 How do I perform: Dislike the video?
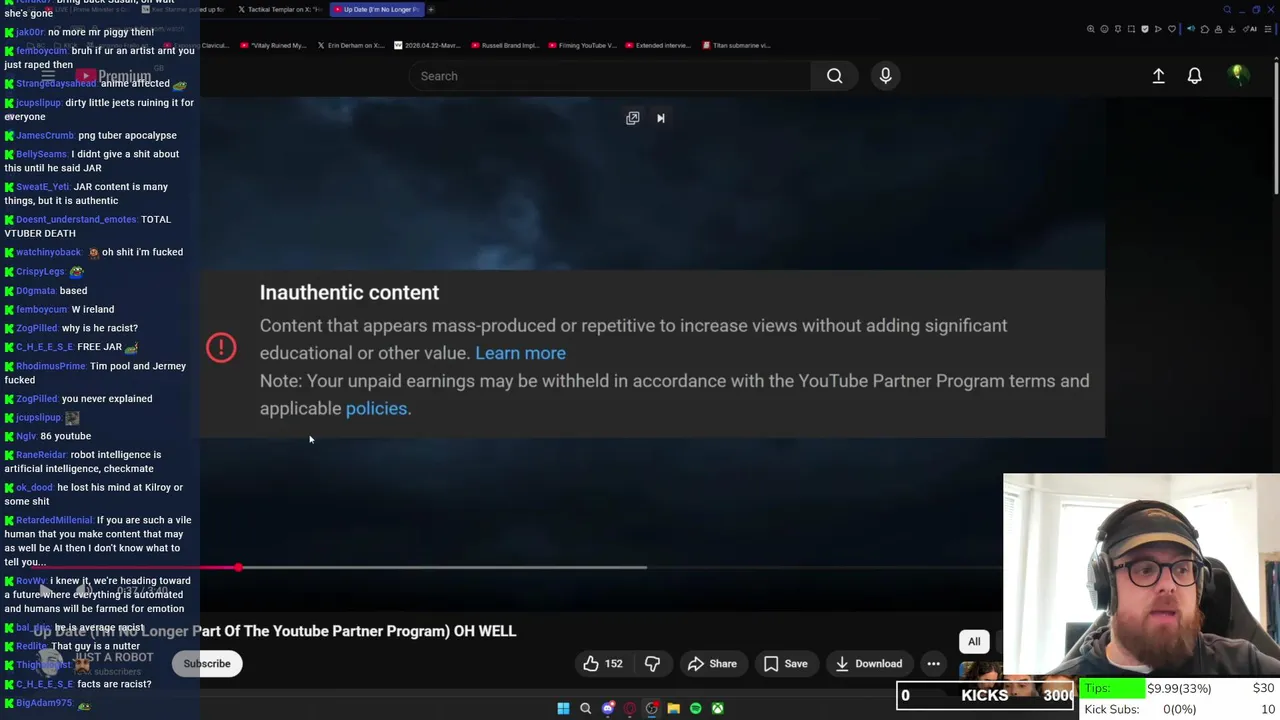pyautogui.click(x=652, y=663)
